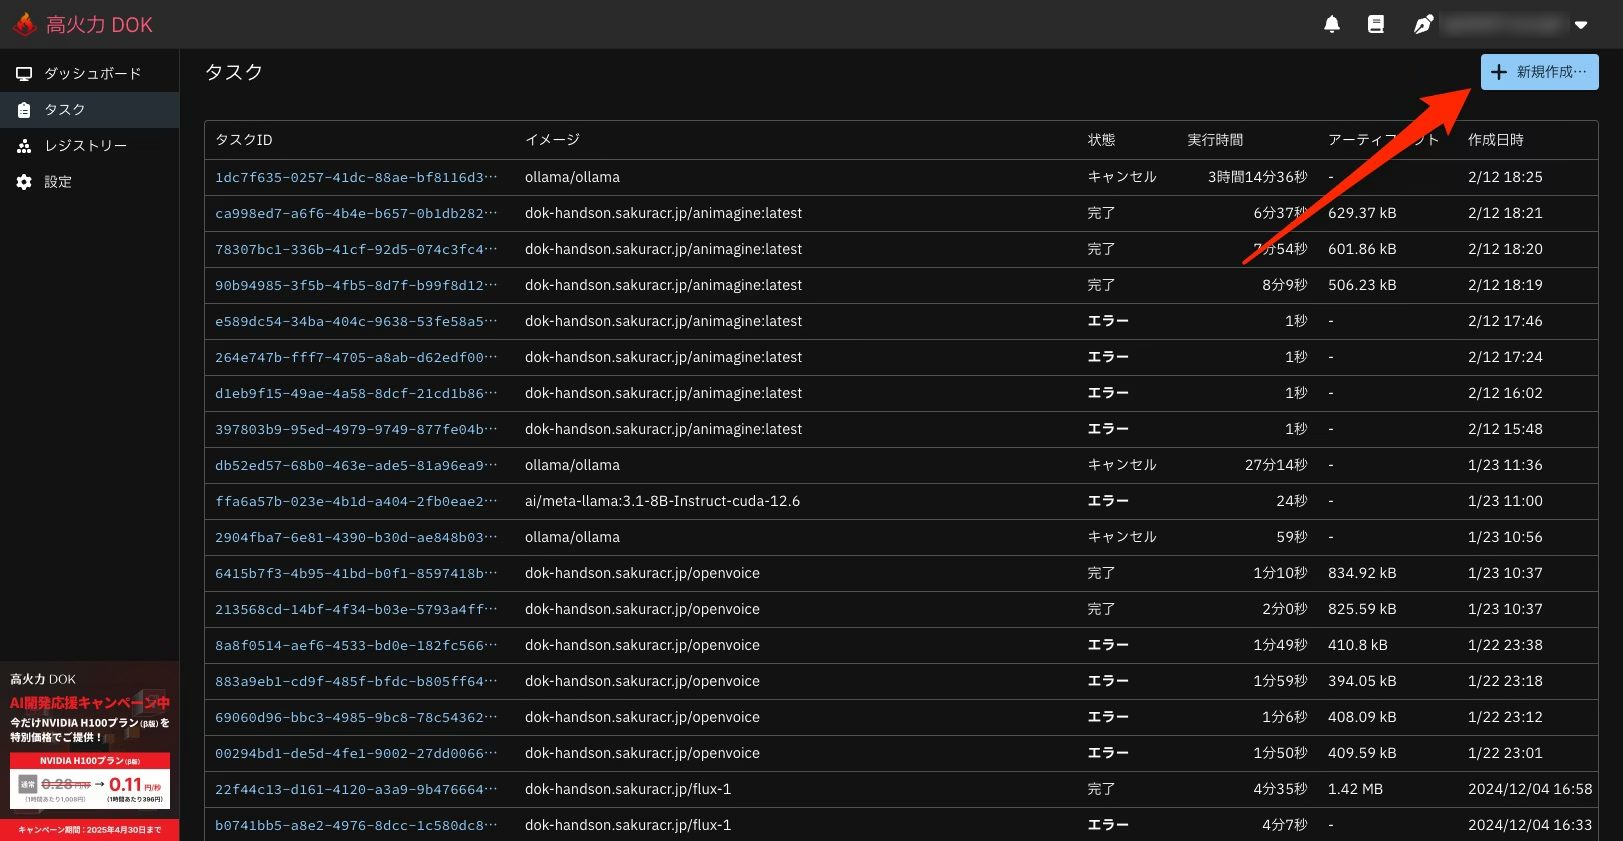This screenshot has width=1623, height=841.
Task: Click the rocket icon in header
Action: (1423, 25)
